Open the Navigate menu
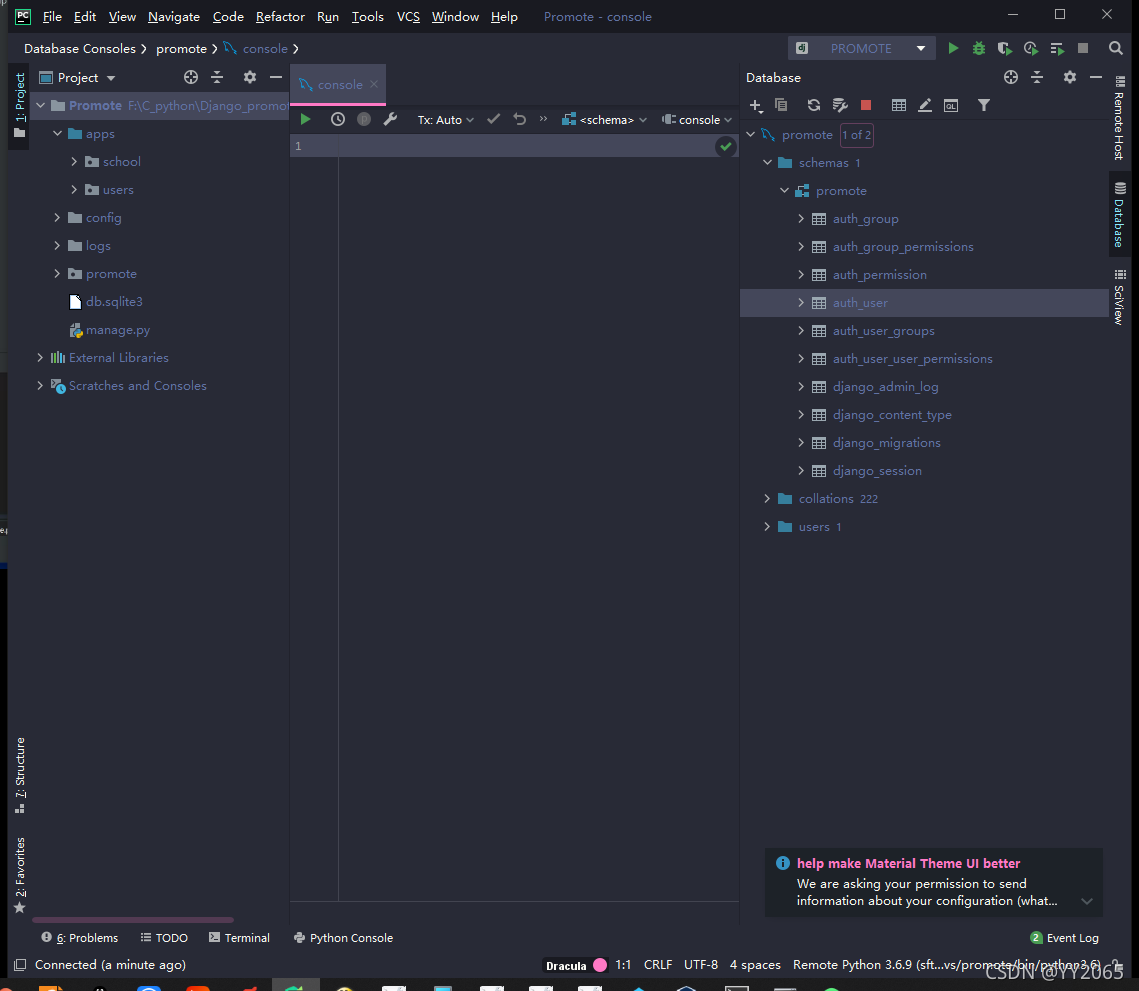The height and width of the screenshot is (991, 1139). click(174, 17)
